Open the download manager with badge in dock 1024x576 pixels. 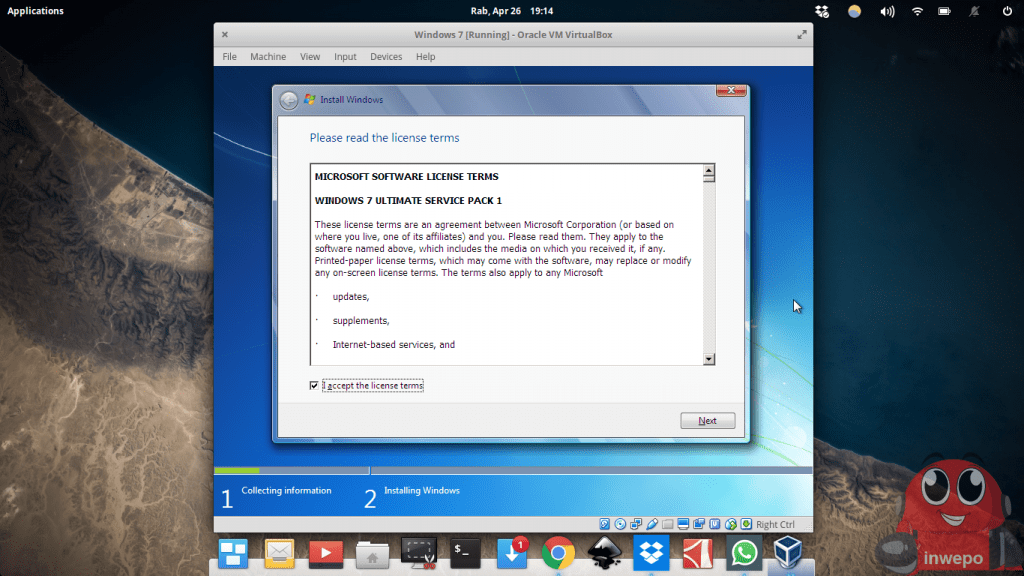click(512, 552)
